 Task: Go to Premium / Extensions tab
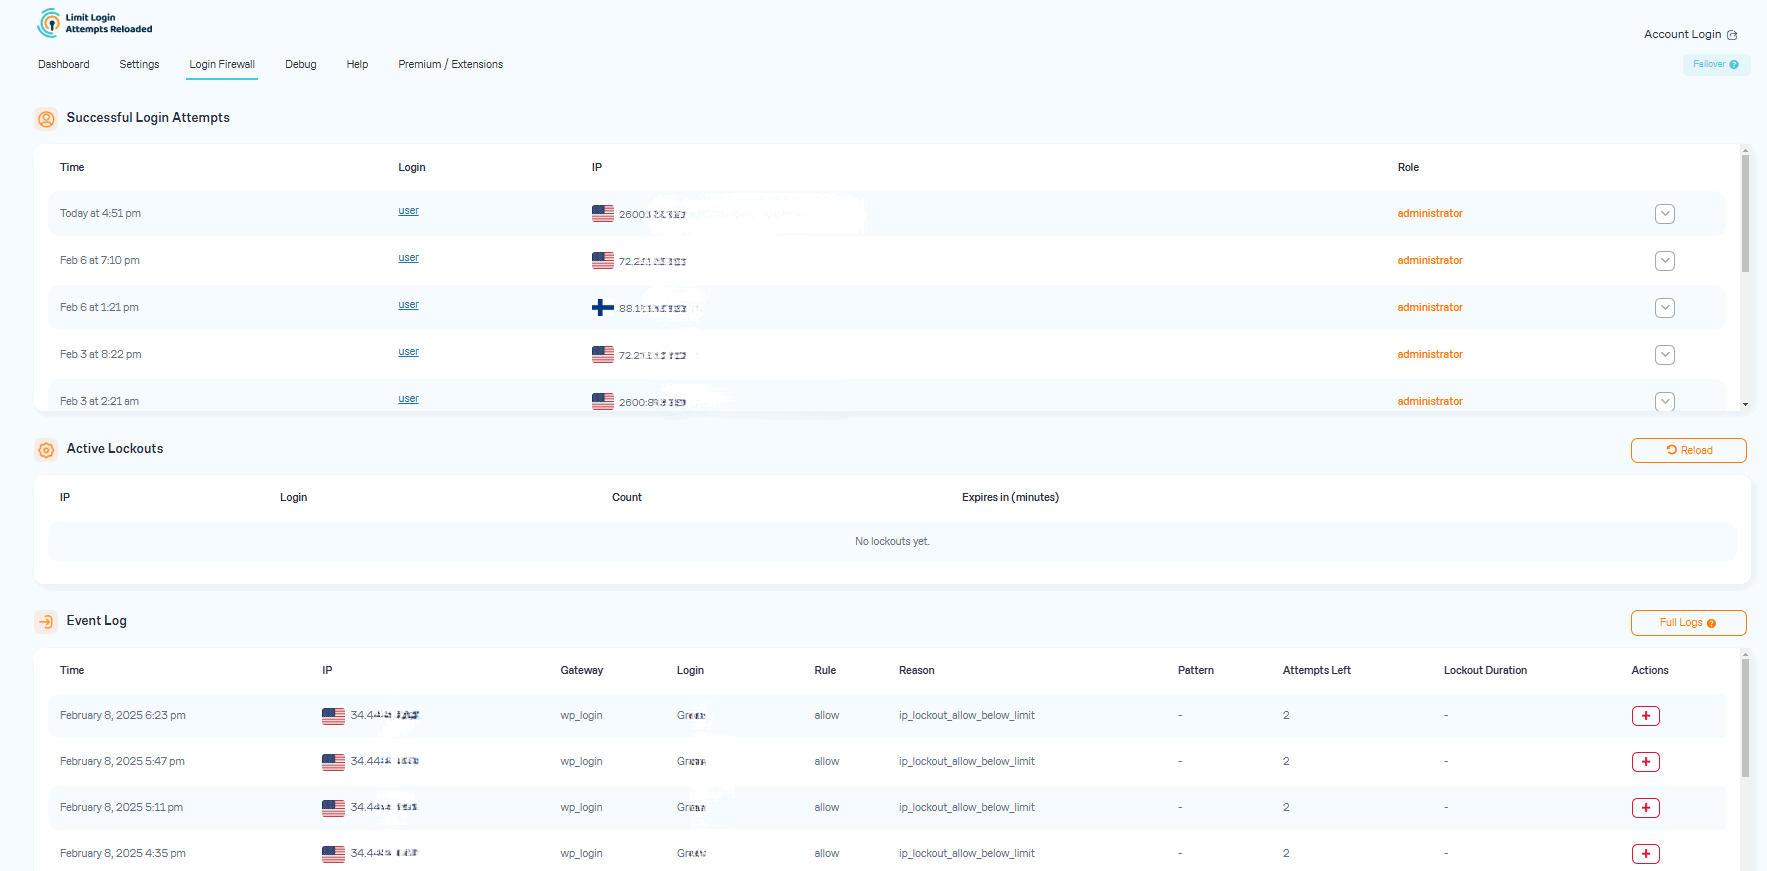point(450,64)
